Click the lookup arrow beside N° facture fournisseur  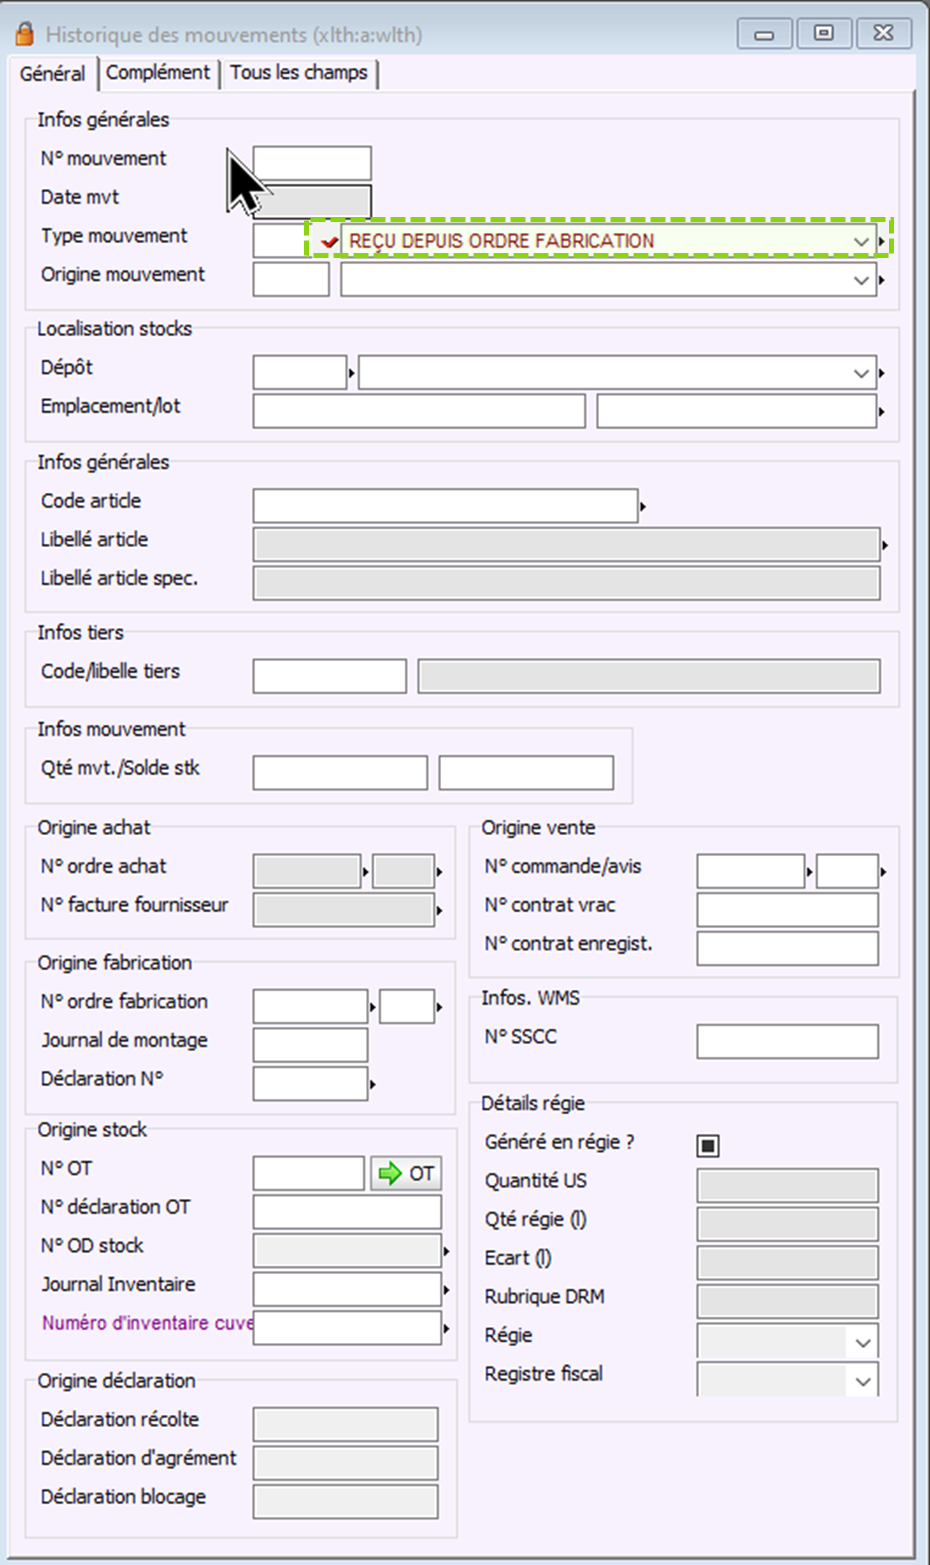click(439, 910)
